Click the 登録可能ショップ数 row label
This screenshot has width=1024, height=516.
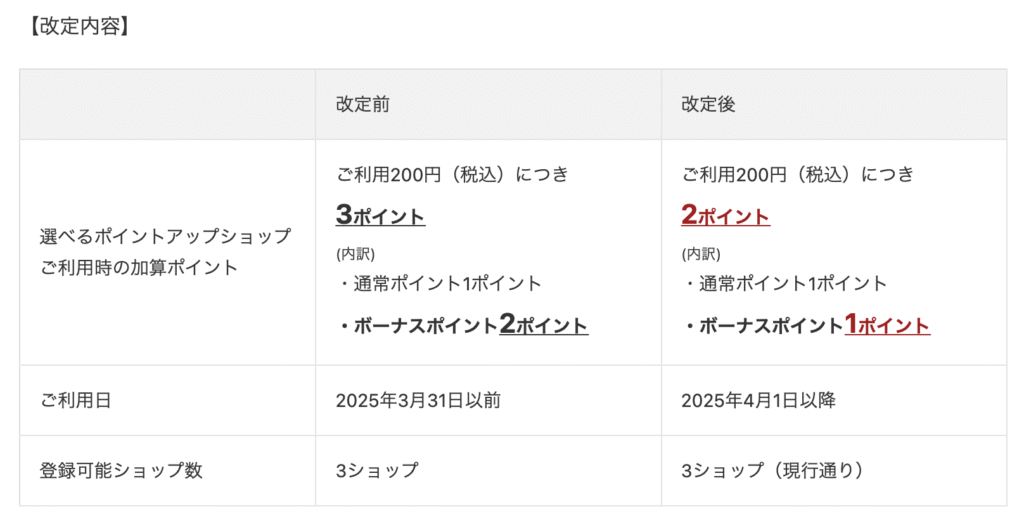point(121,471)
